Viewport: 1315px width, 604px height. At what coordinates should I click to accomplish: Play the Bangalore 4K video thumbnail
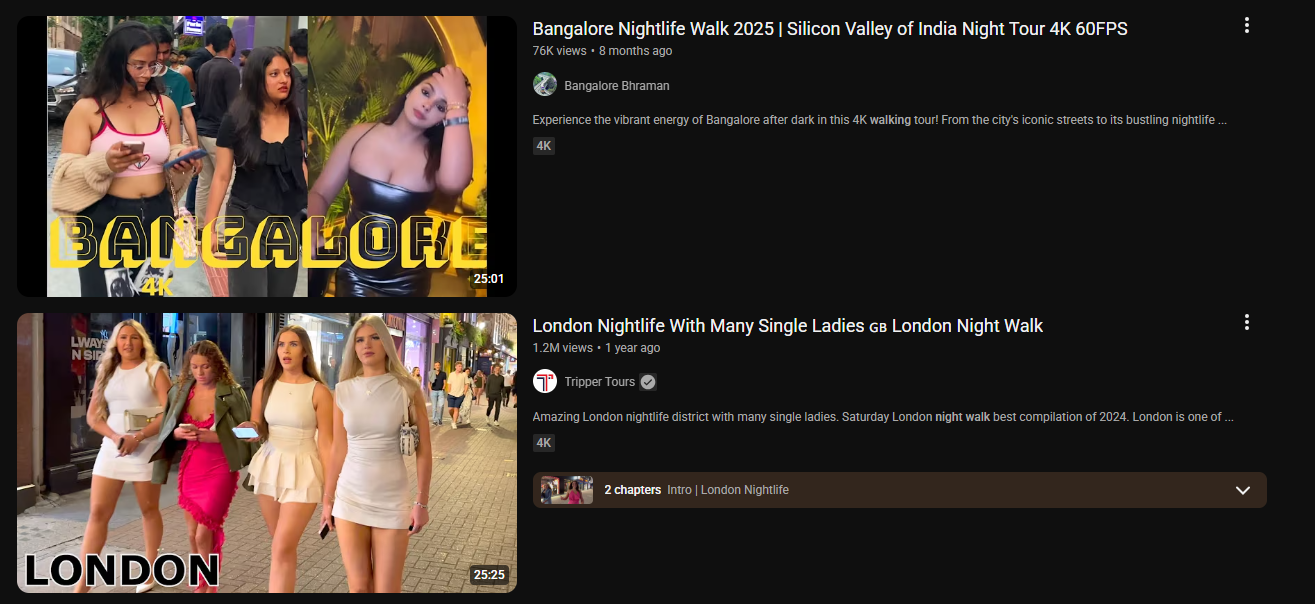tap(266, 156)
